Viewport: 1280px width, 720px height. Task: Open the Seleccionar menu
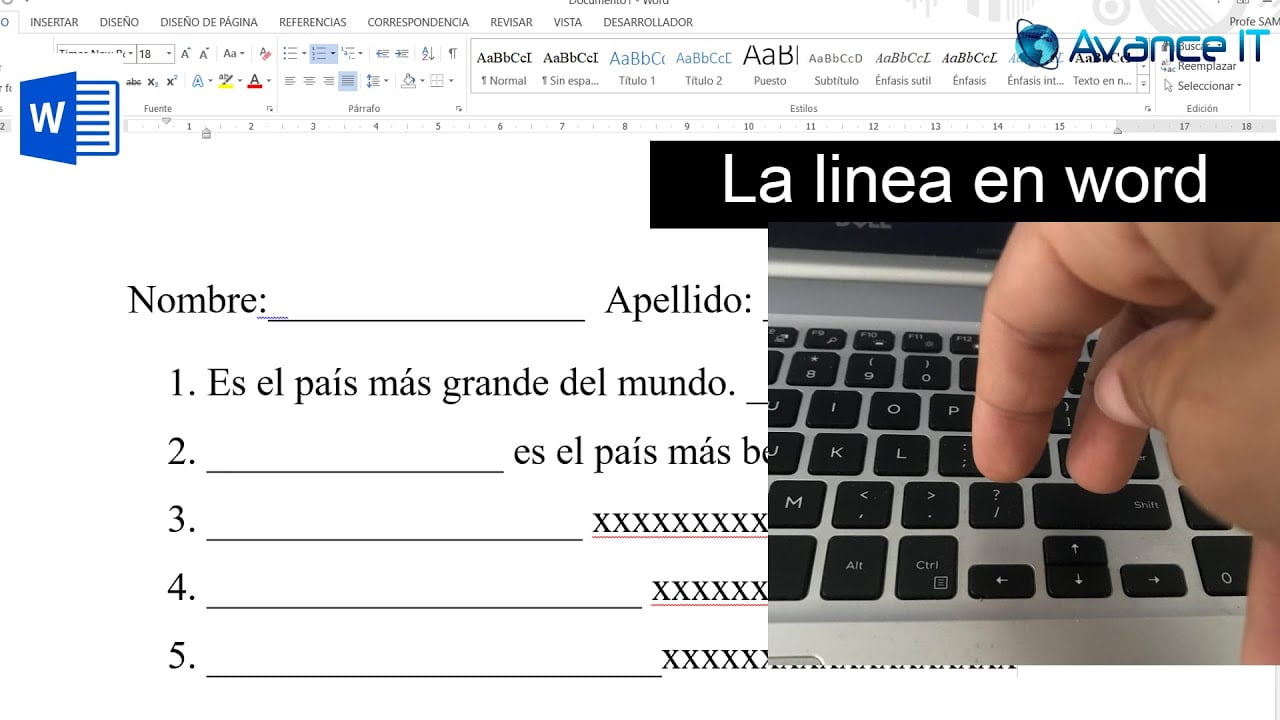click(x=1203, y=86)
